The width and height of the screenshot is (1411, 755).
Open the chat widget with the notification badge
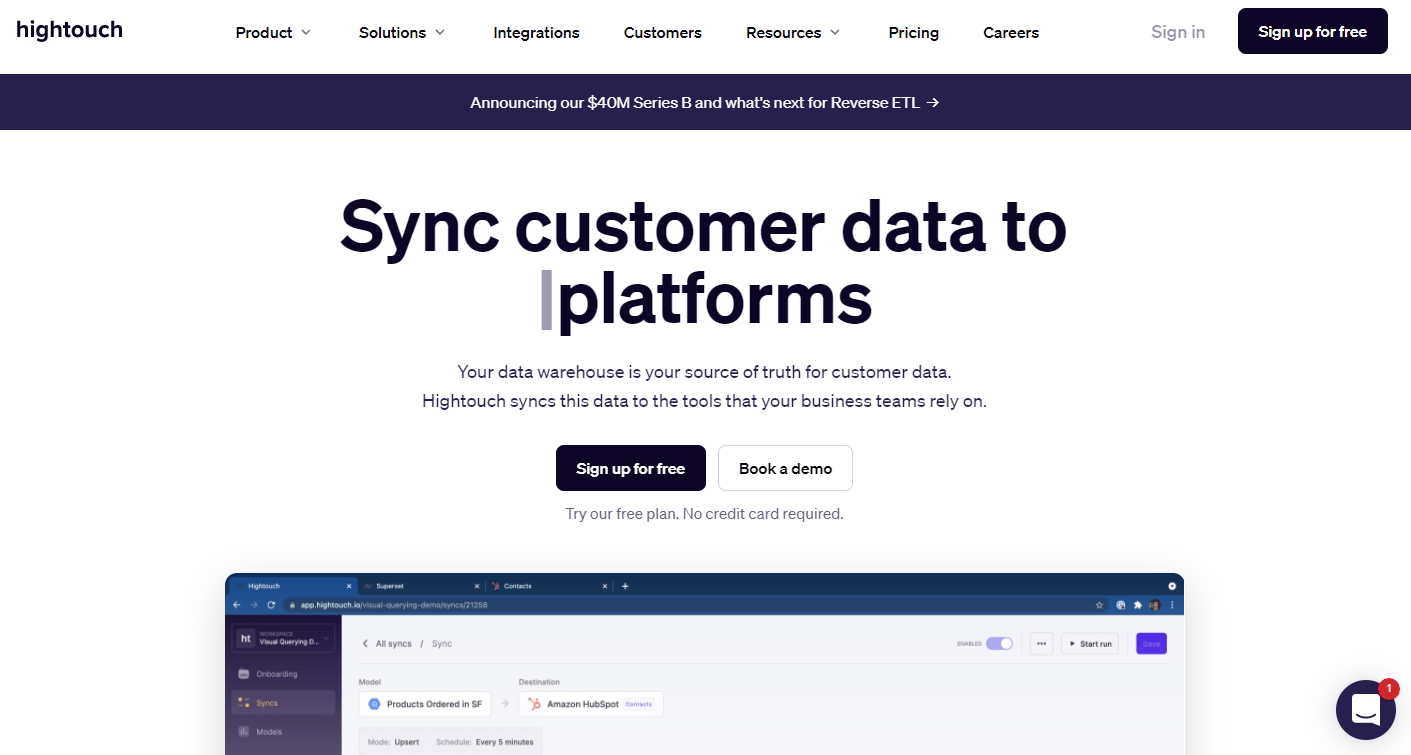[x=1366, y=710]
